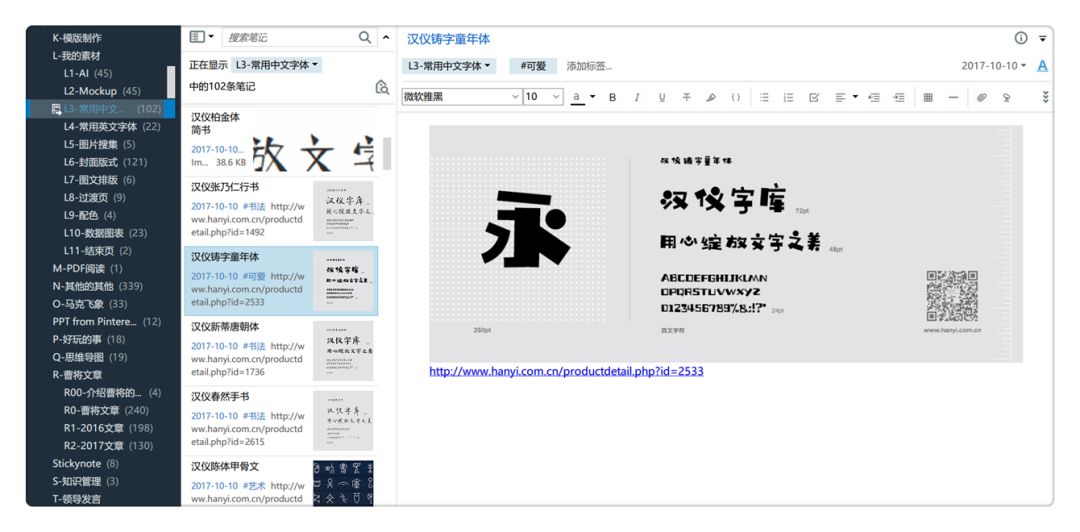Open the PPT from Pinterest notebook

pos(107,322)
